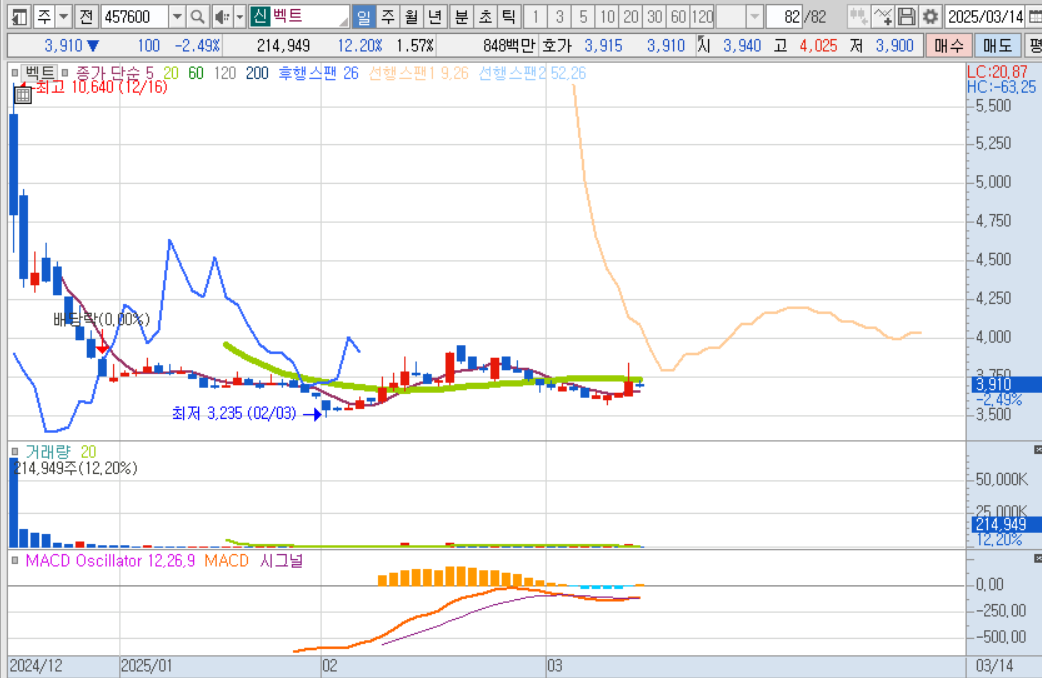The height and width of the screenshot is (678, 1042).
Task: Select the 틱 tick period
Action: [508, 16]
